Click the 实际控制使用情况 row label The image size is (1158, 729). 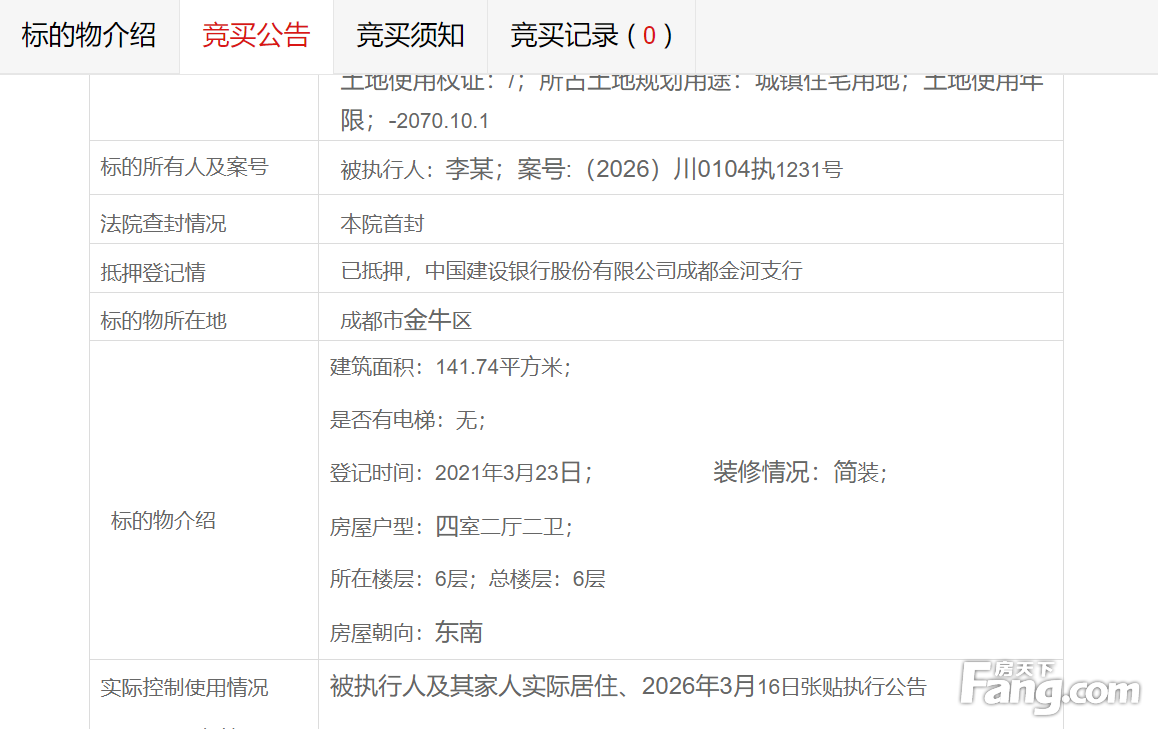tap(184, 688)
